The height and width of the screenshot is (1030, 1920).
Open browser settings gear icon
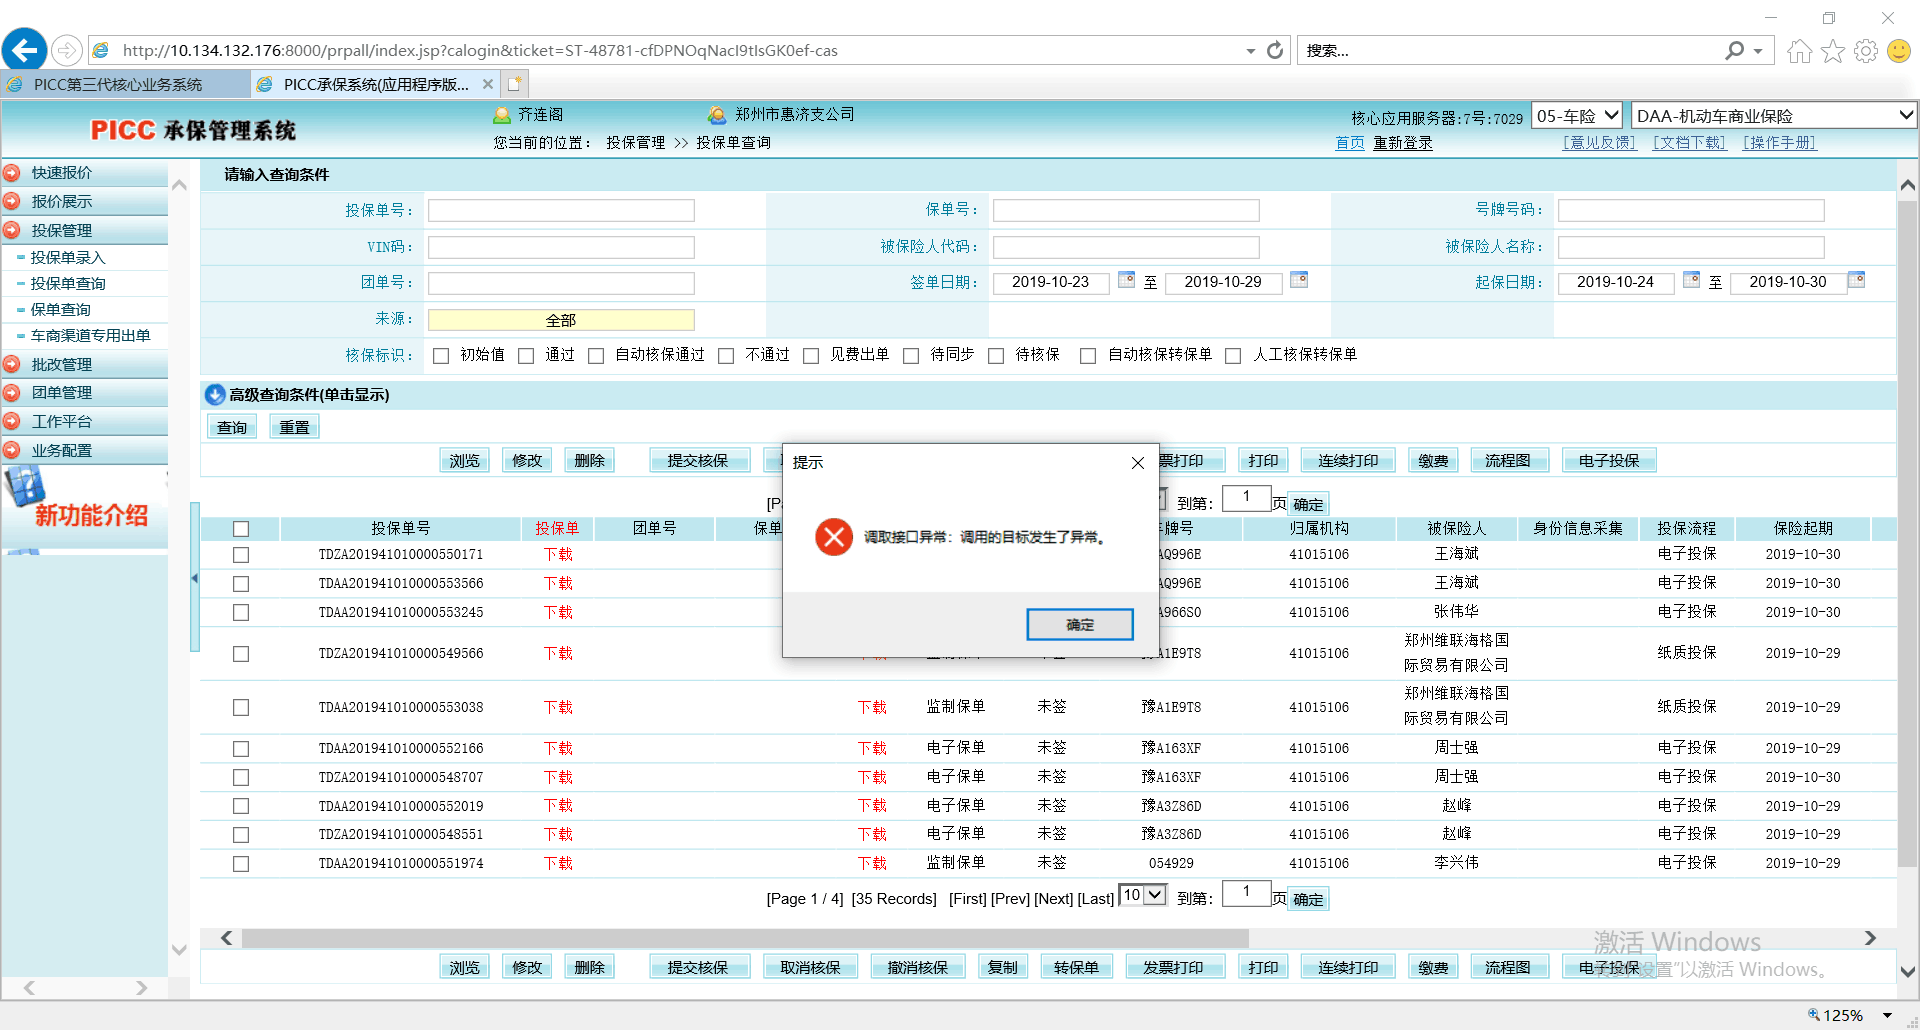click(1865, 51)
